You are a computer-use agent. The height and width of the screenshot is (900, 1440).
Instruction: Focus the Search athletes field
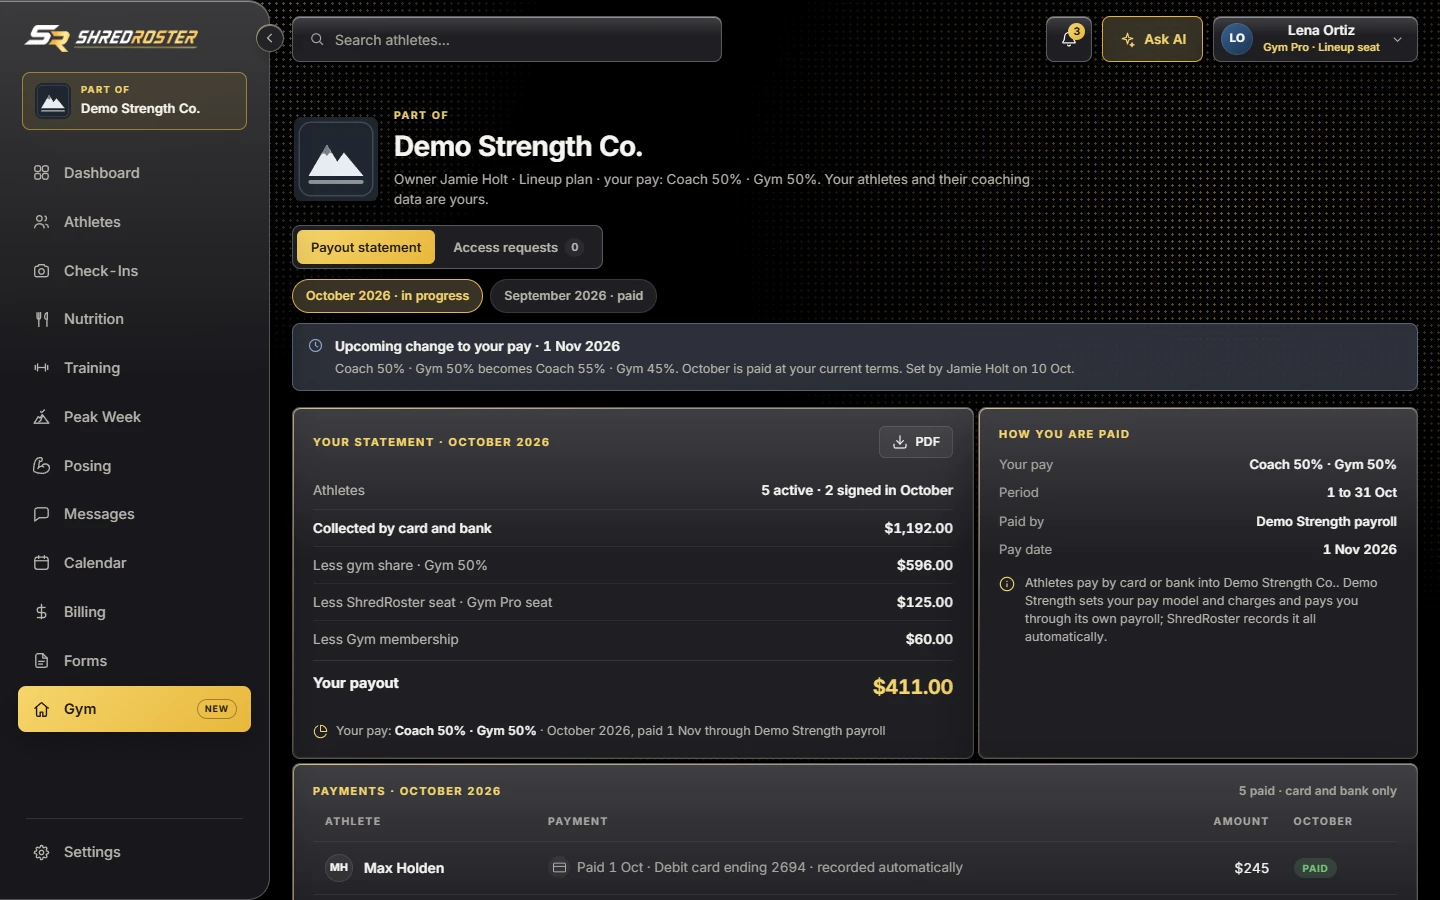coord(507,39)
